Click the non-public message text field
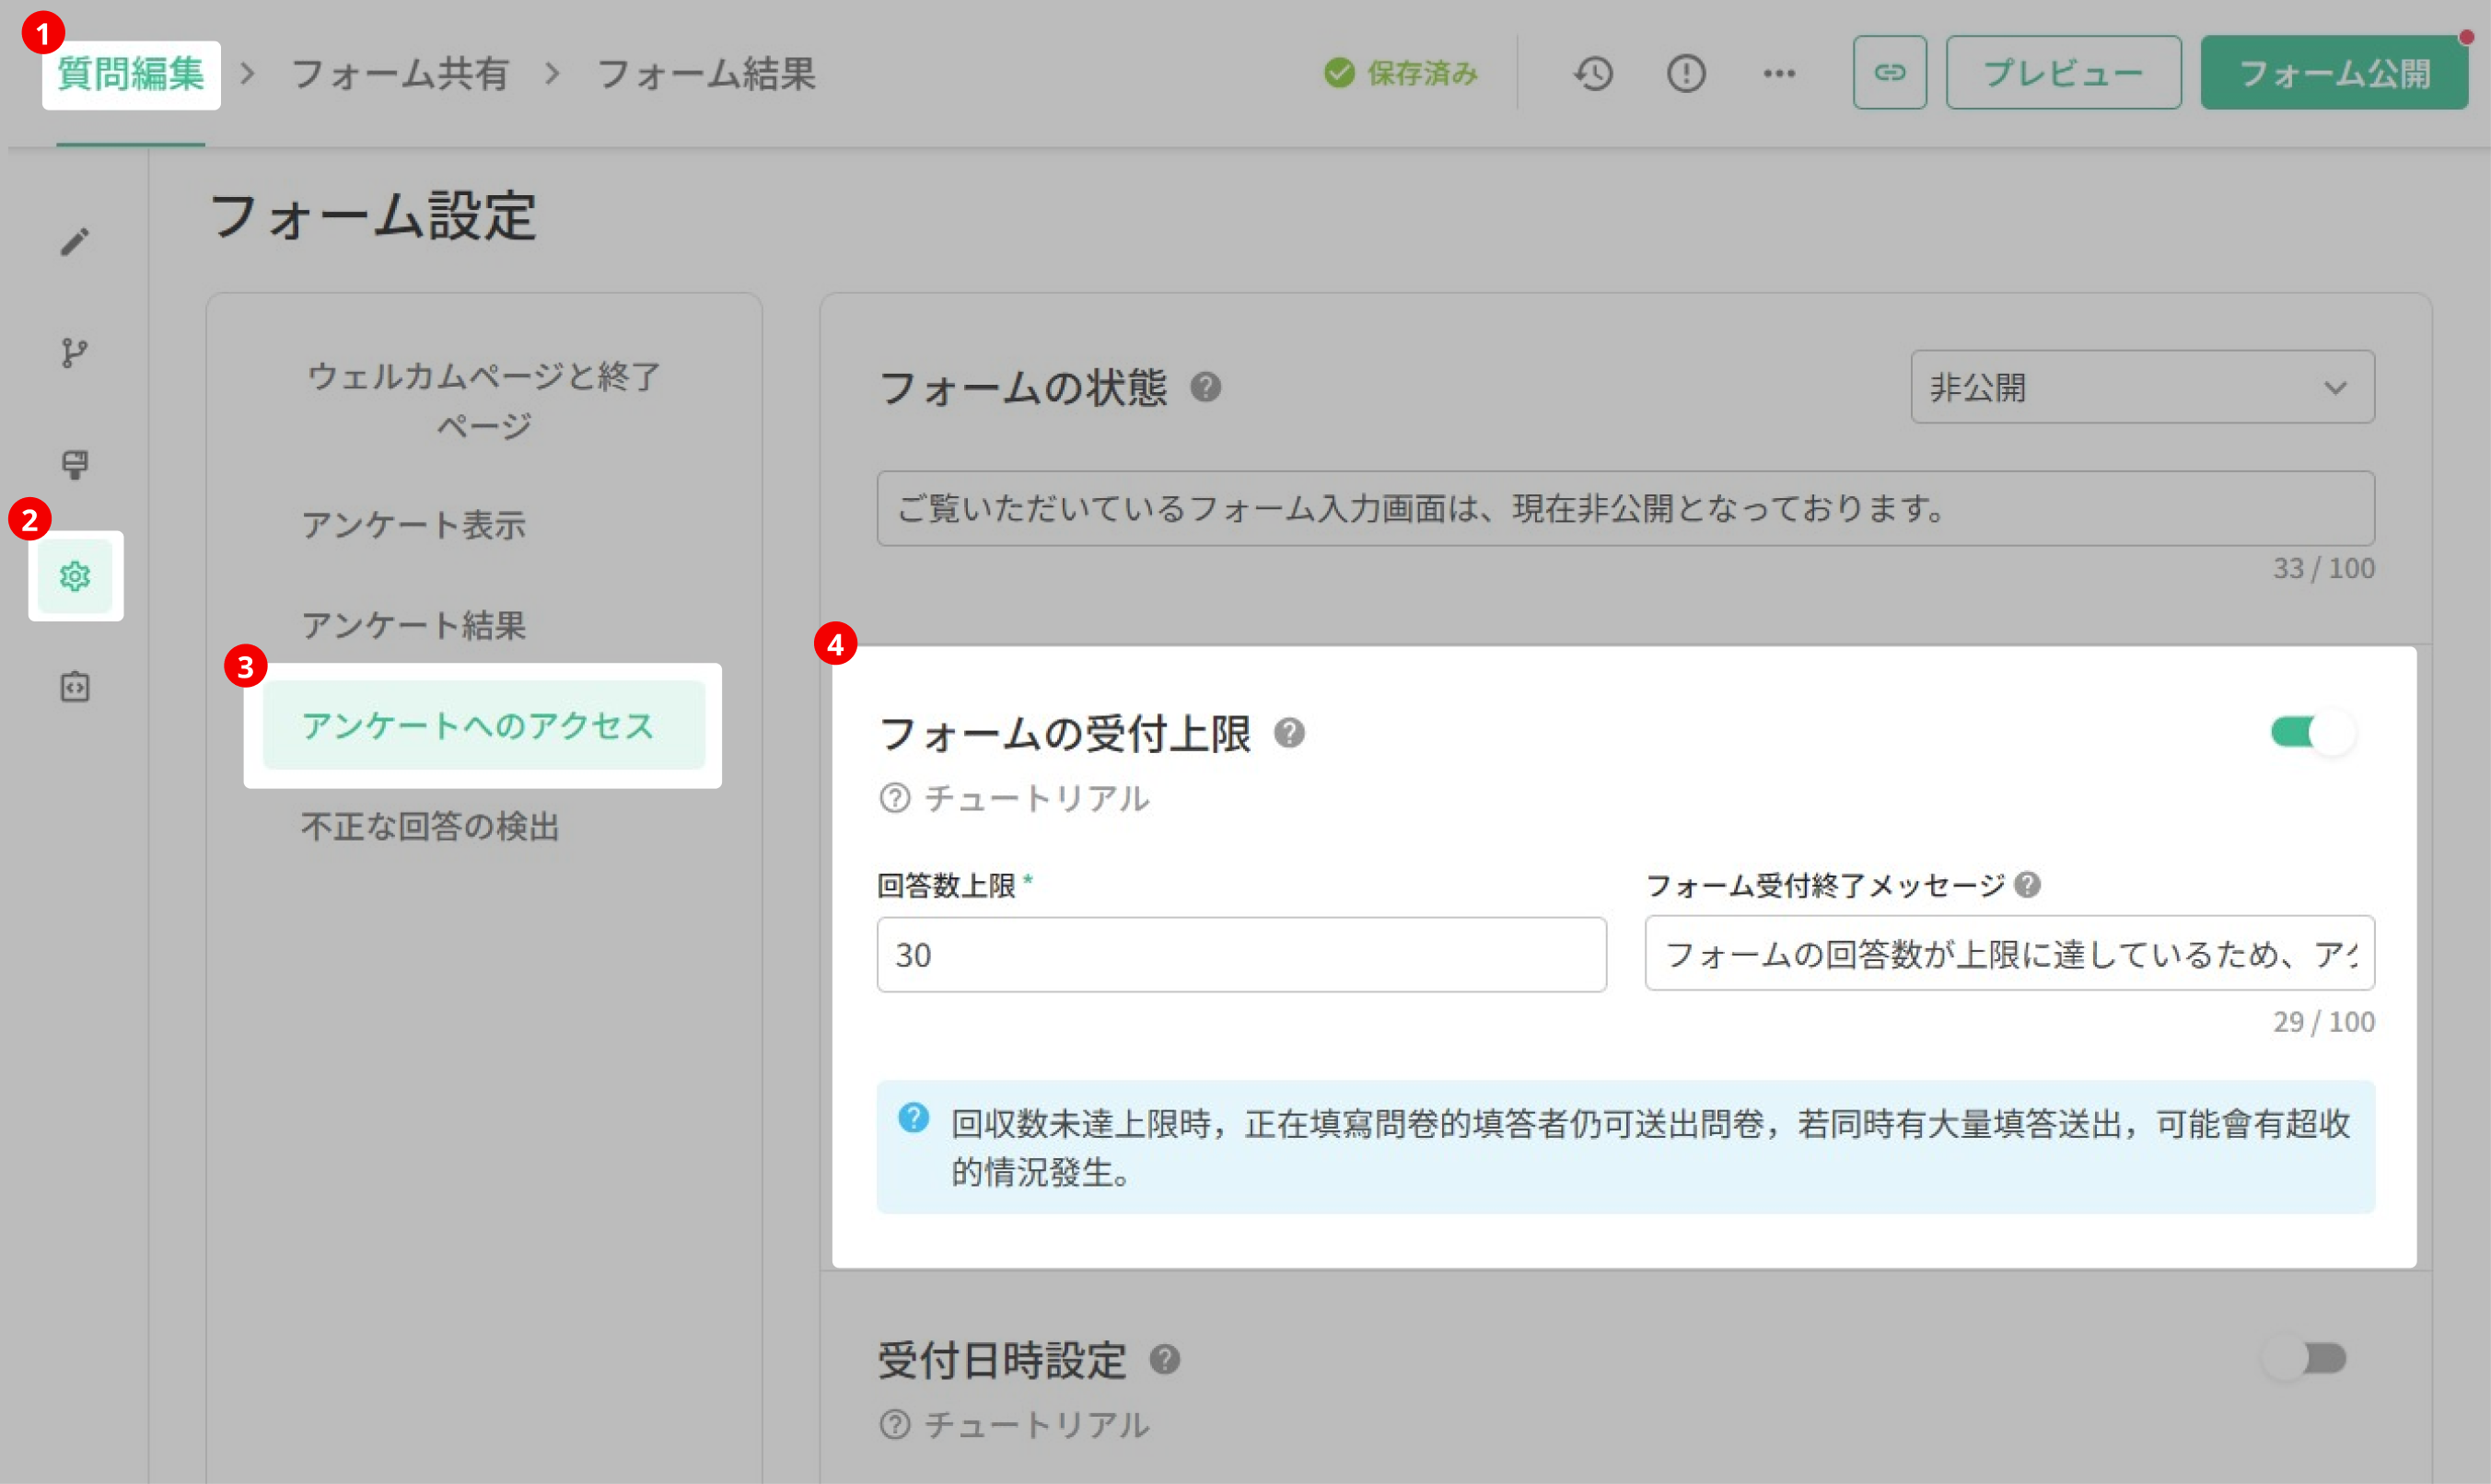The height and width of the screenshot is (1484, 2491). 1626,508
